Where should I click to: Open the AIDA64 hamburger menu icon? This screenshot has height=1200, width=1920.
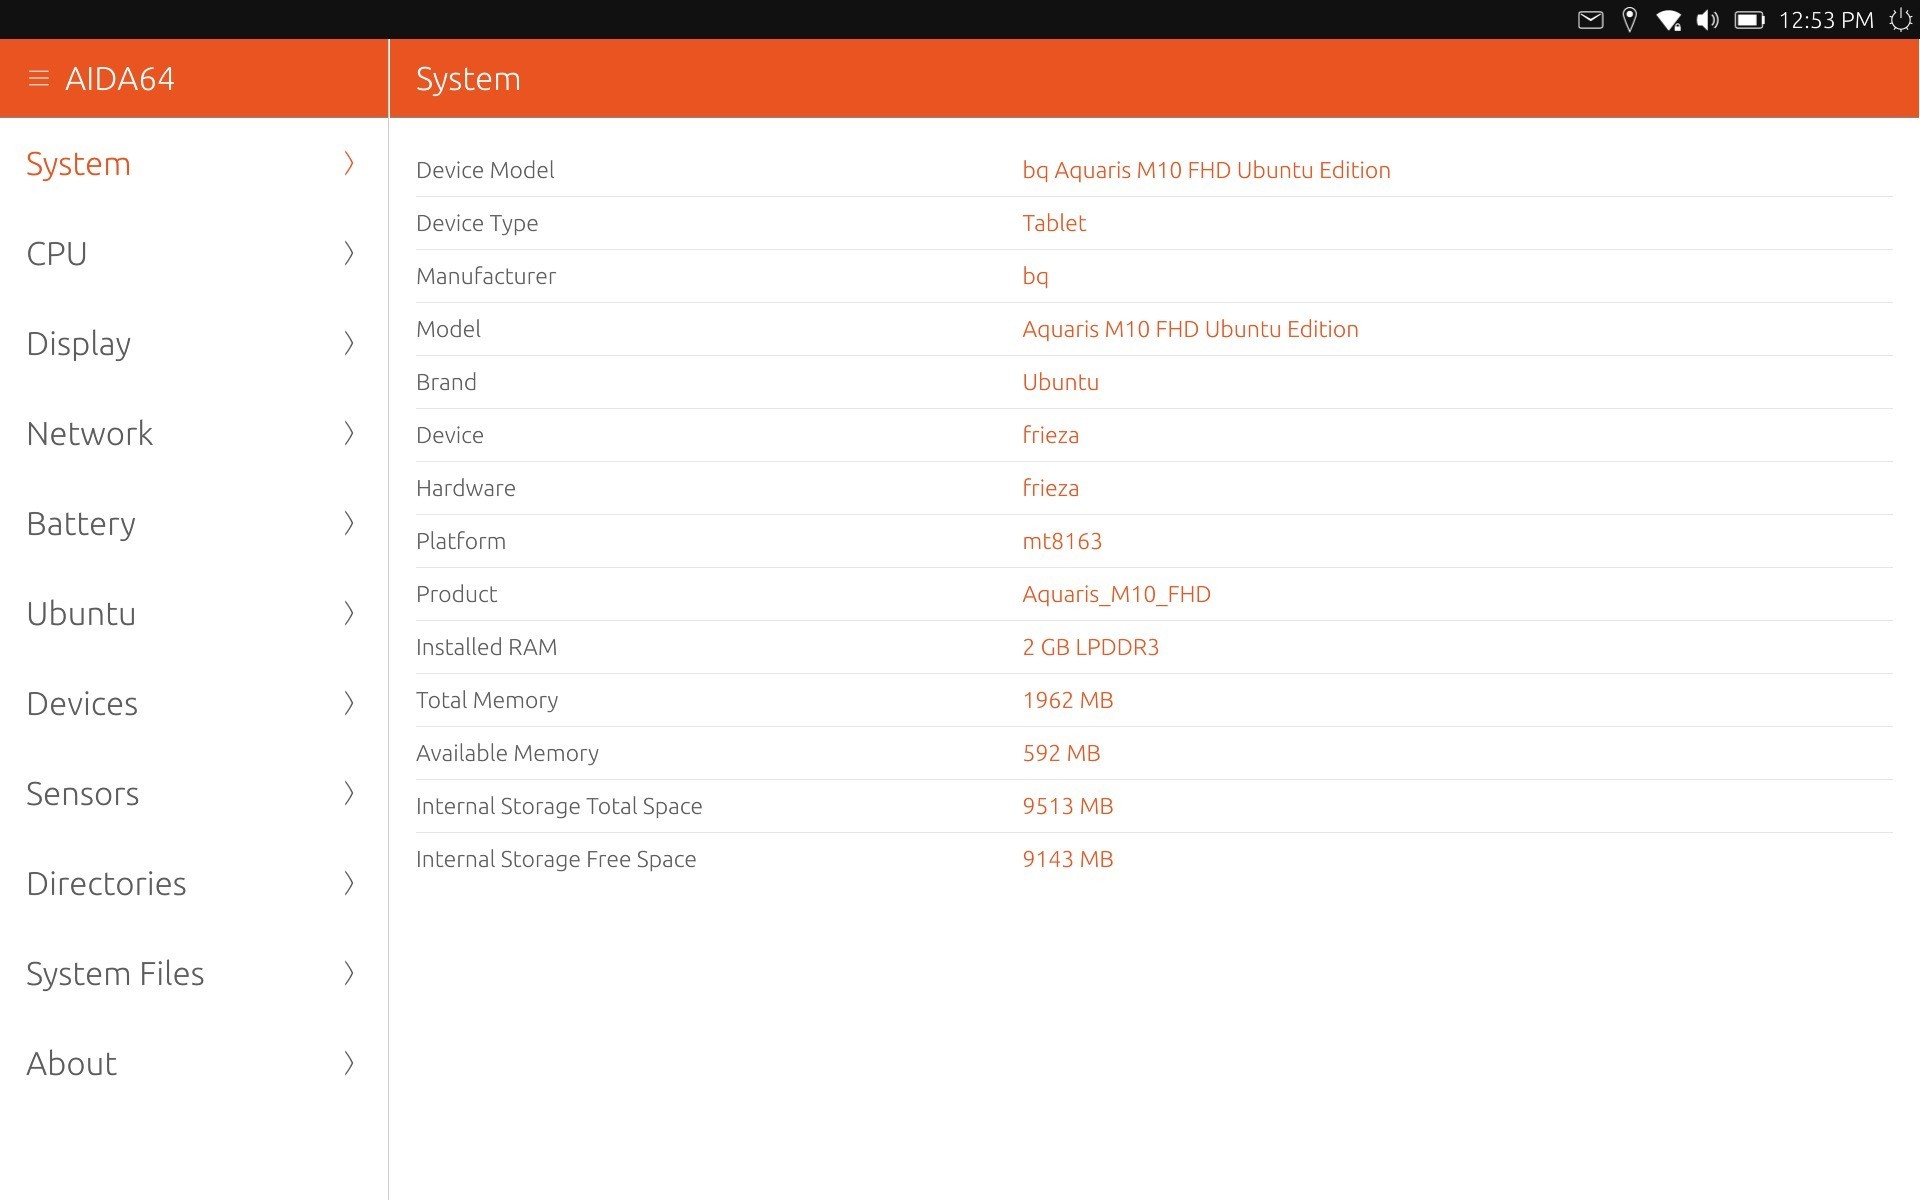point(39,78)
